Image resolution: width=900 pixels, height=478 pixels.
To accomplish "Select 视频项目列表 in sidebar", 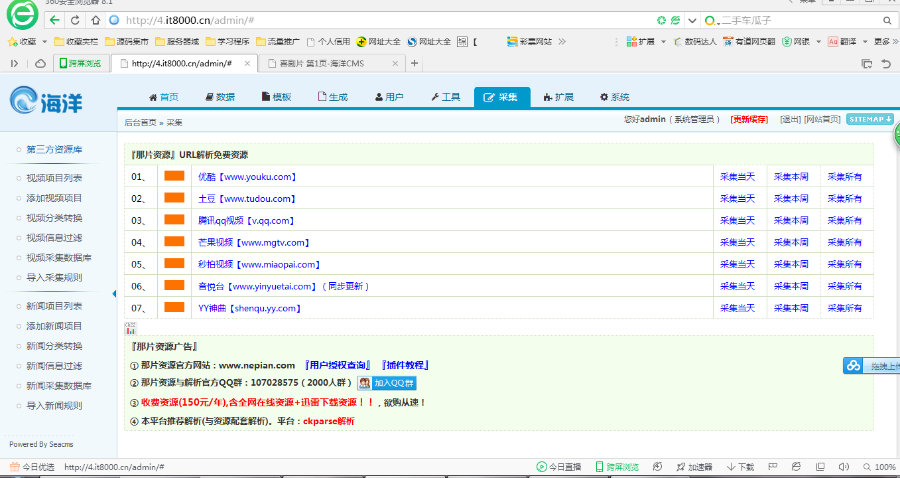I will point(54,178).
